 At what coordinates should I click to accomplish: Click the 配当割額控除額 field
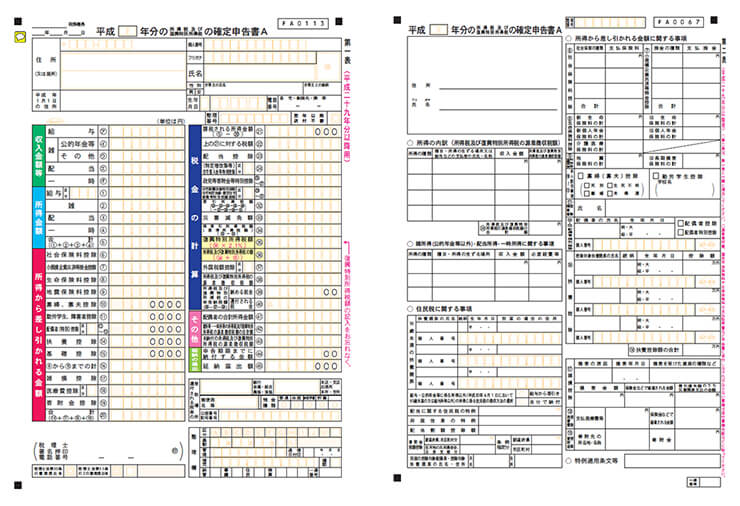pos(519,430)
